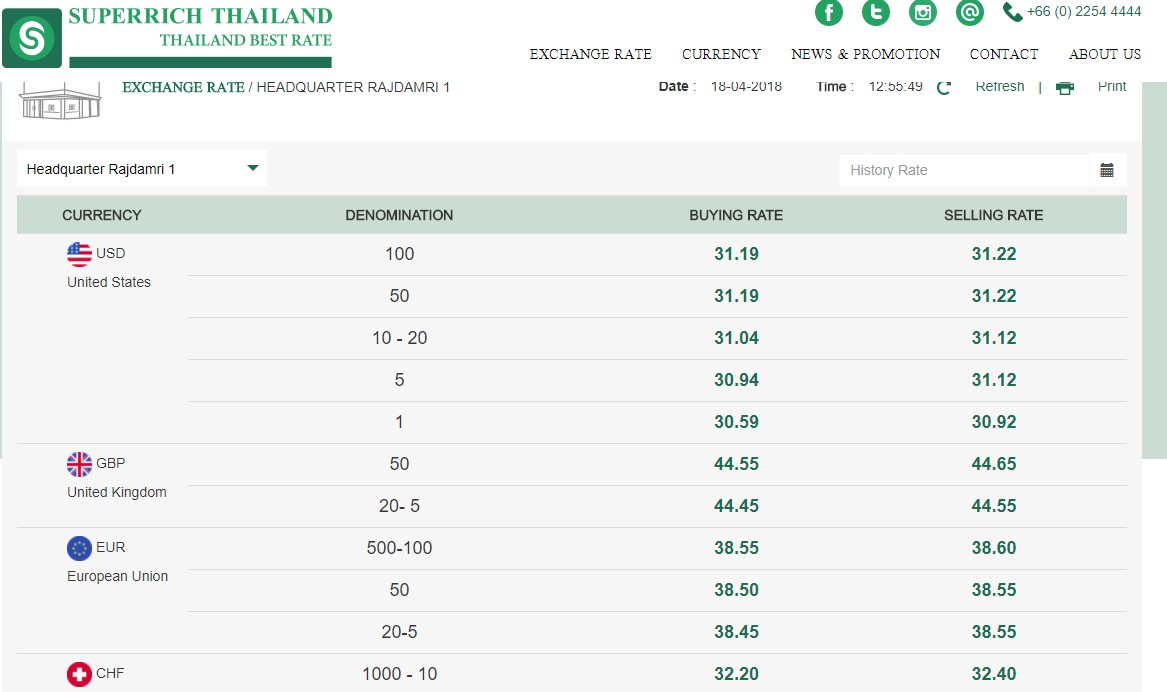Image resolution: width=1167 pixels, height=692 pixels.
Task: Click the time value 12:55:49
Action: point(895,86)
